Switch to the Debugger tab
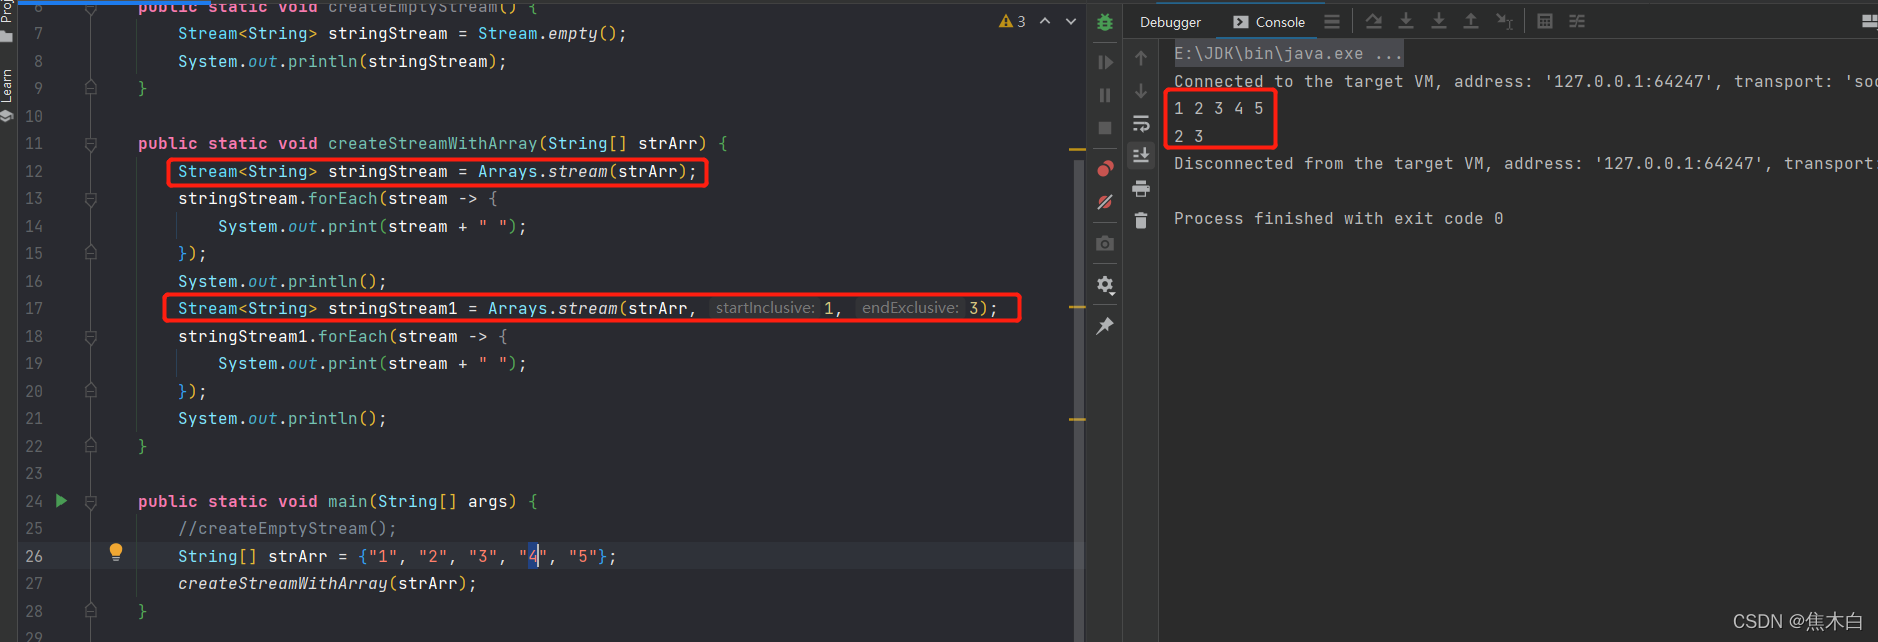Viewport: 1878px width, 642px height. [x=1170, y=22]
